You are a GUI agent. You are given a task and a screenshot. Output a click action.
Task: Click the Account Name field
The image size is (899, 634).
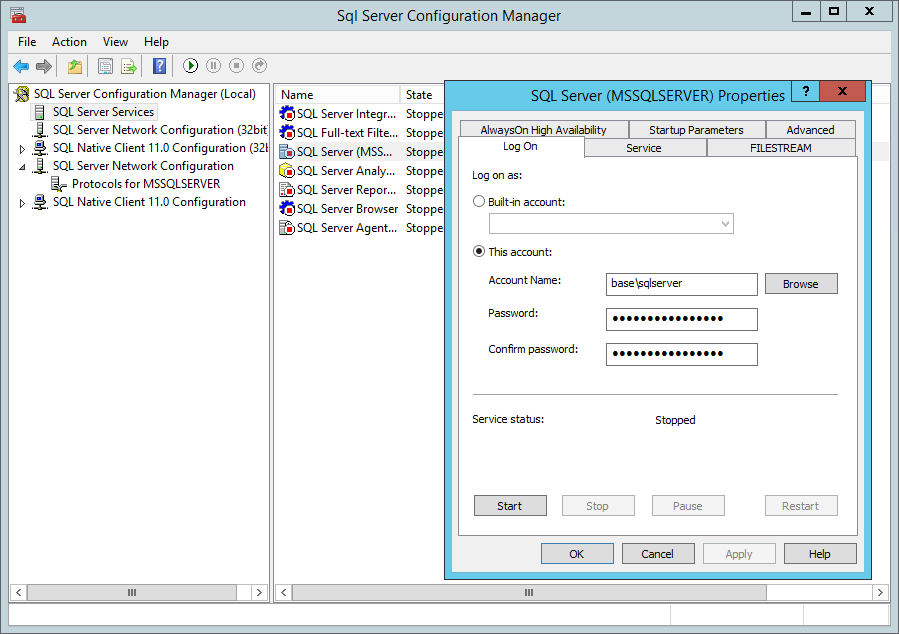682,284
